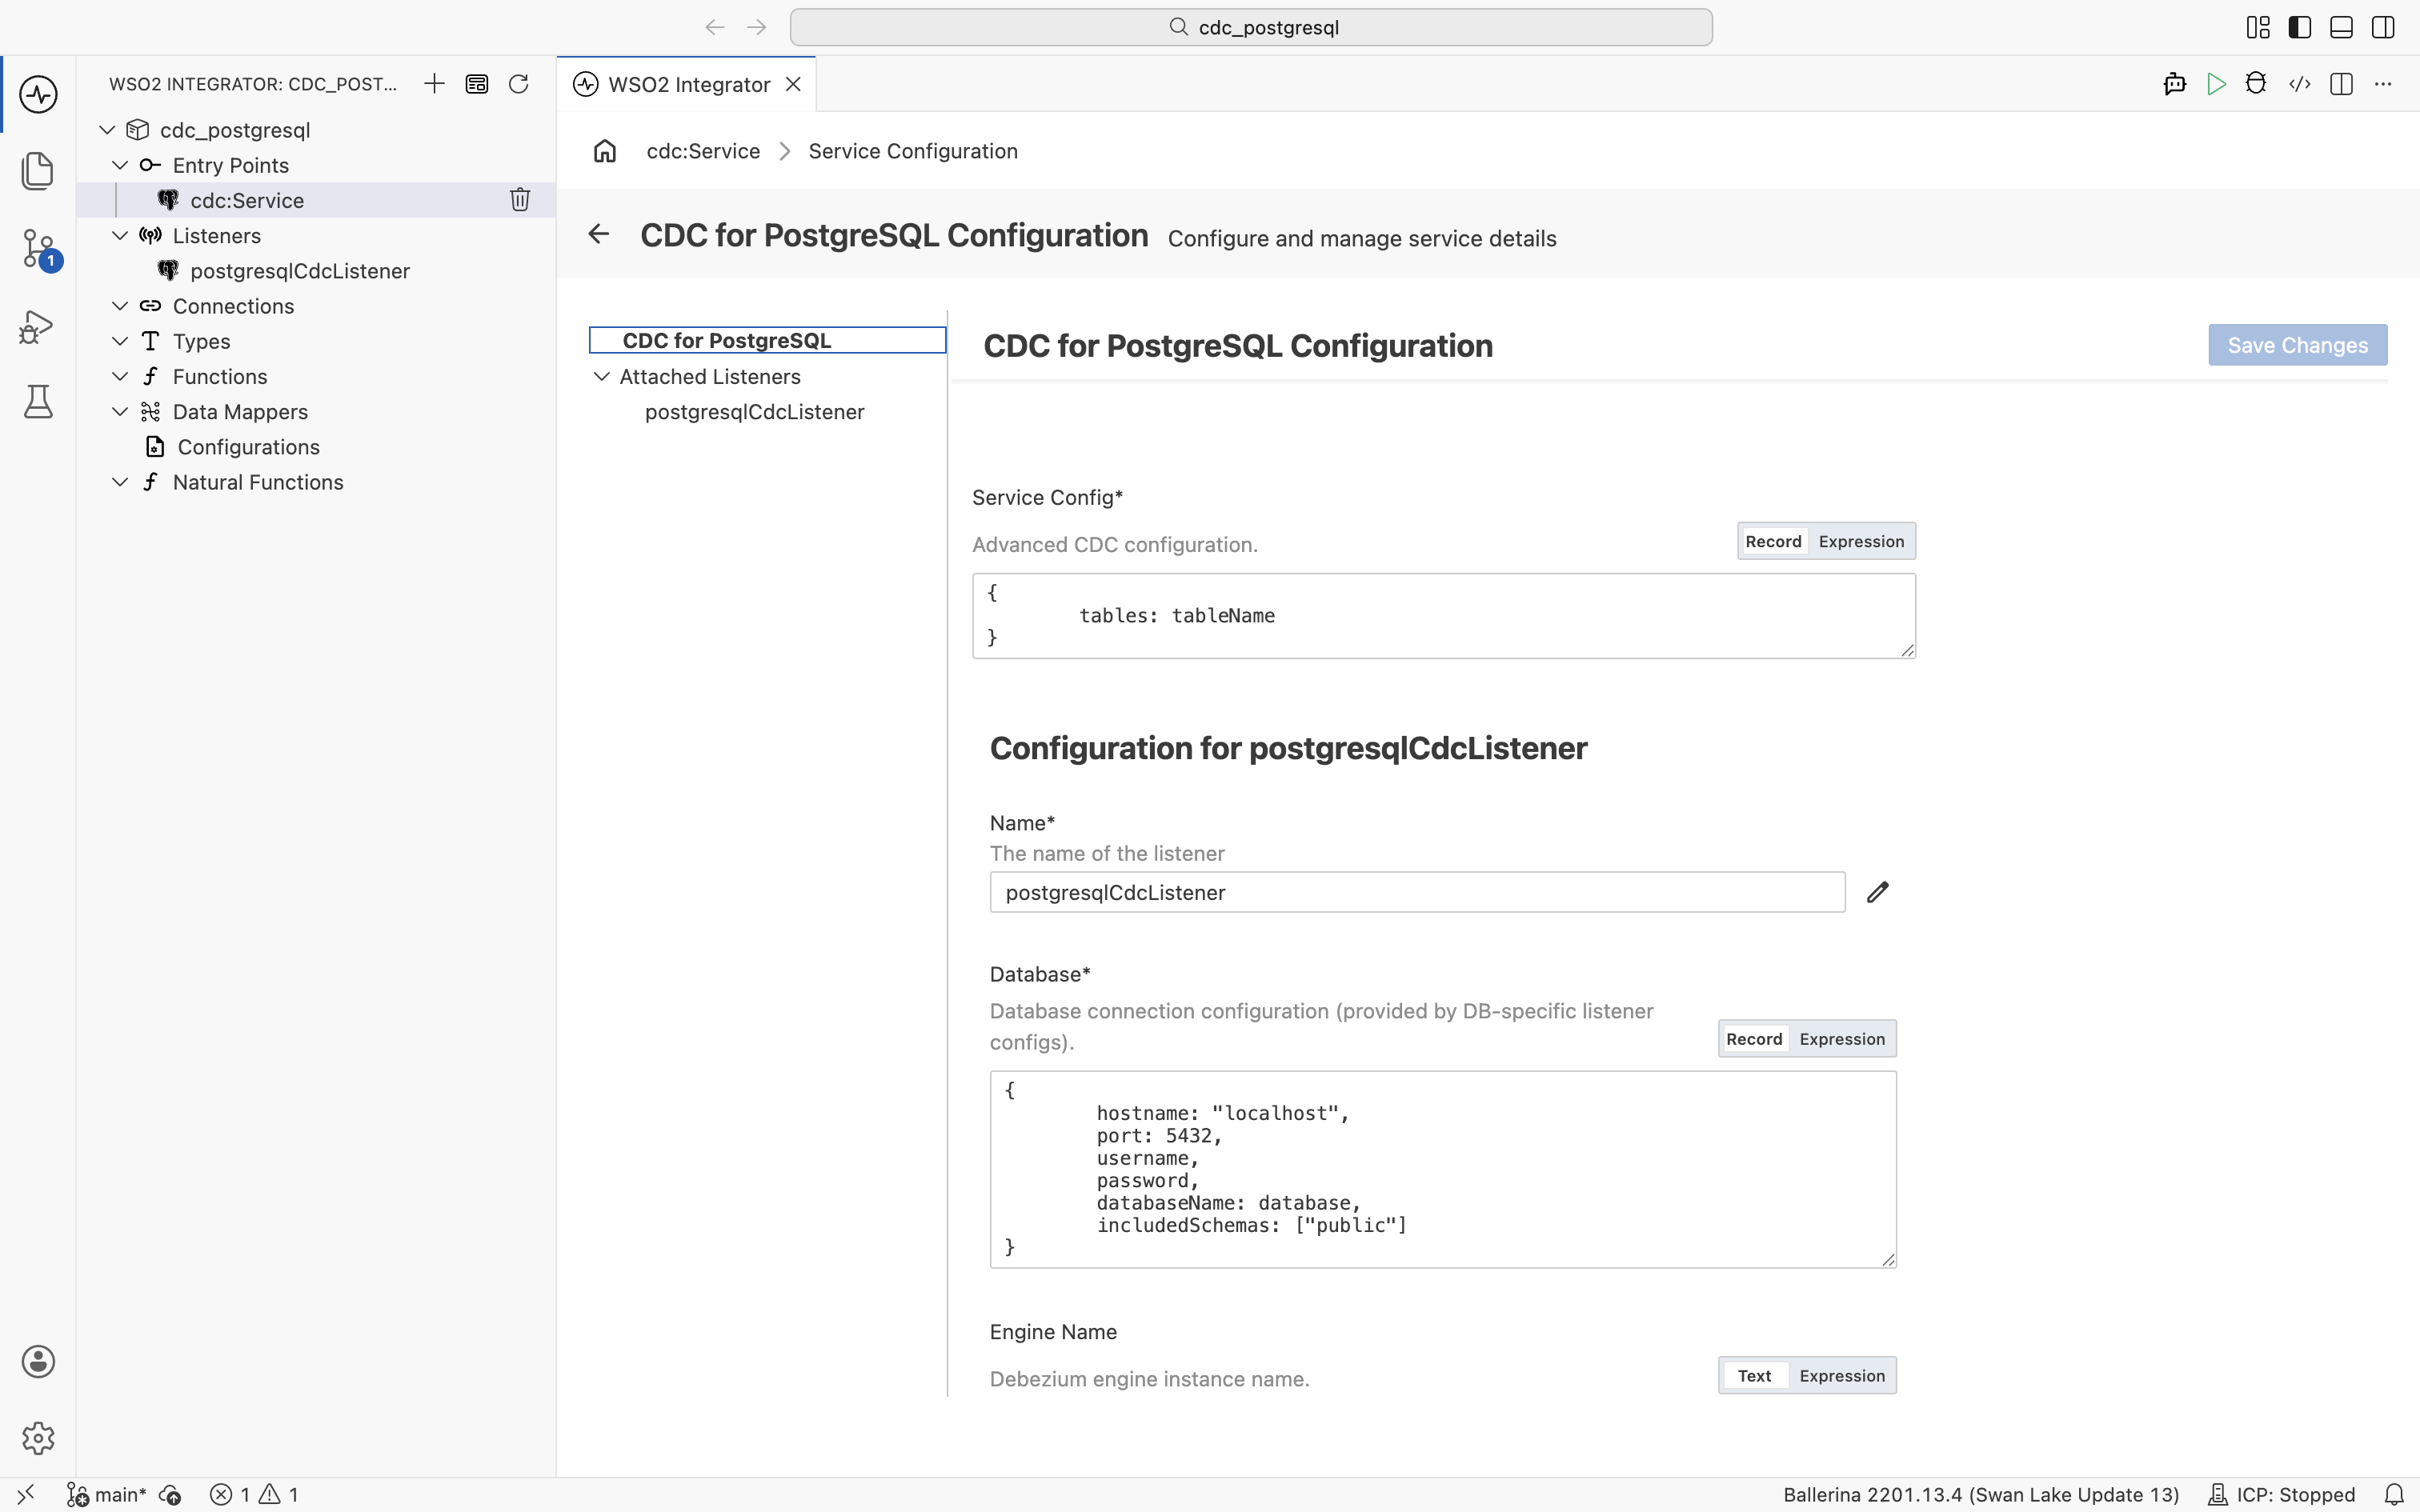This screenshot has height=1512, width=2420.
Task: Open the Accounts icon in activity bar
Action: (x=38, y=1362)
